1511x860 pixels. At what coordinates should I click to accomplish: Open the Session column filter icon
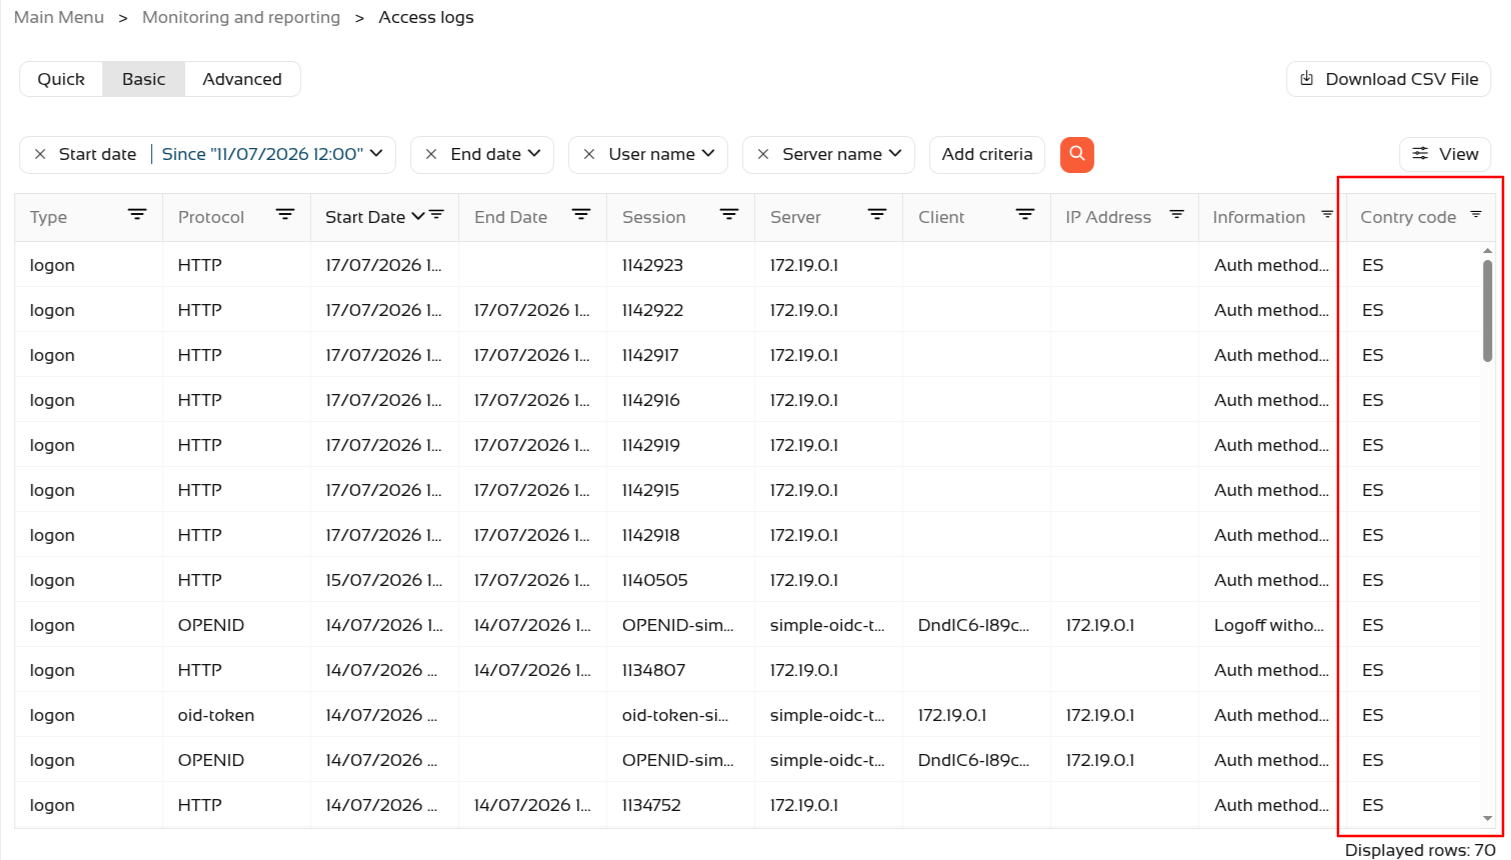(729, 215)
